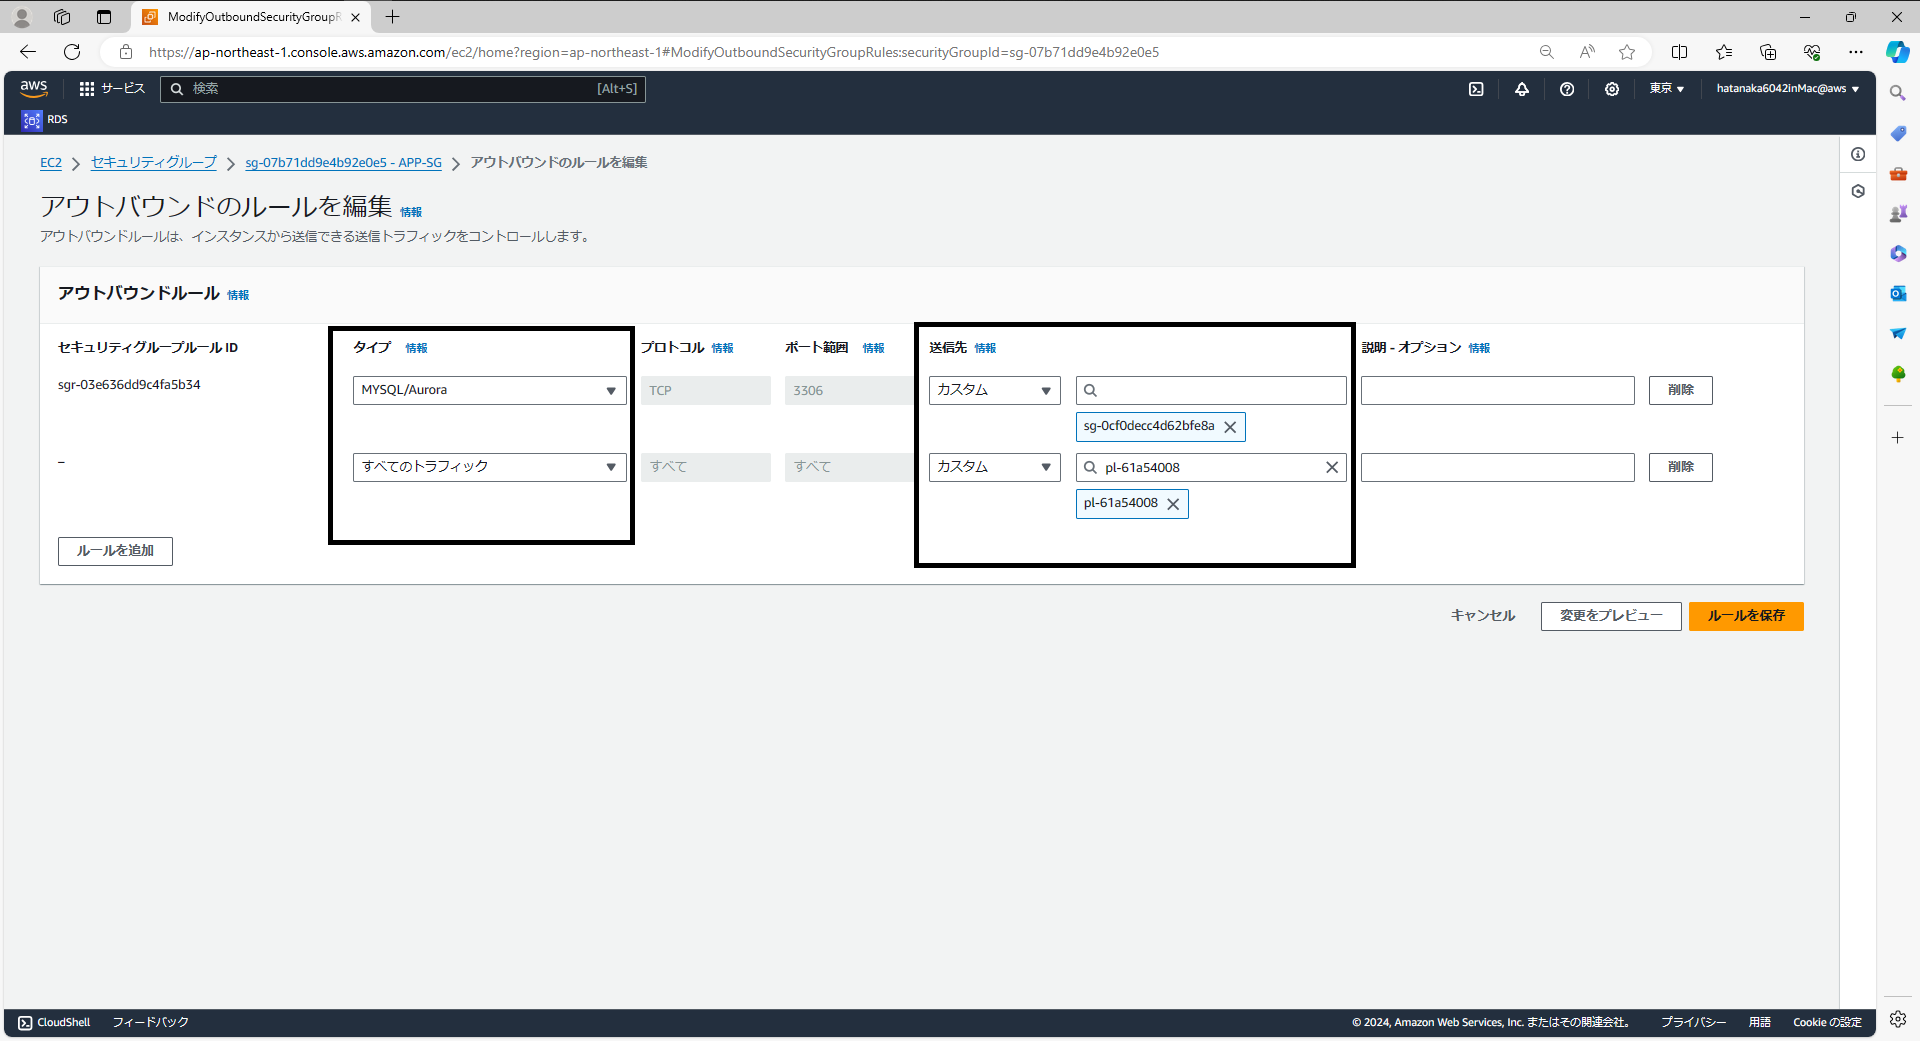
Task: Click ルールを保存 button
Action: [1746, 616]
